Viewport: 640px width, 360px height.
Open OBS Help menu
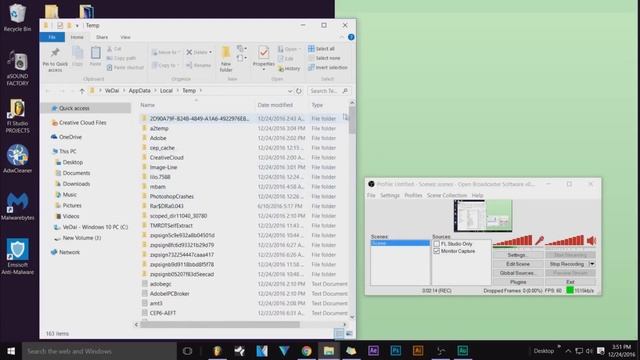click(x=477, y=196)
